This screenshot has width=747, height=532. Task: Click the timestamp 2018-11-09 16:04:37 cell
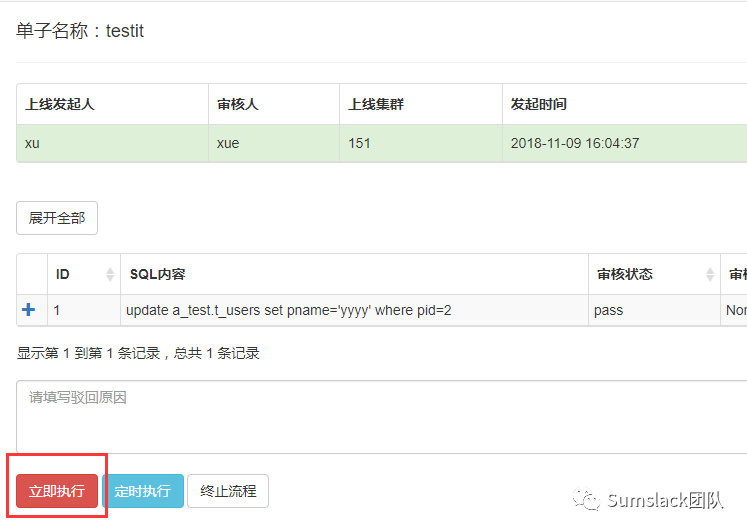click(575, 143)
